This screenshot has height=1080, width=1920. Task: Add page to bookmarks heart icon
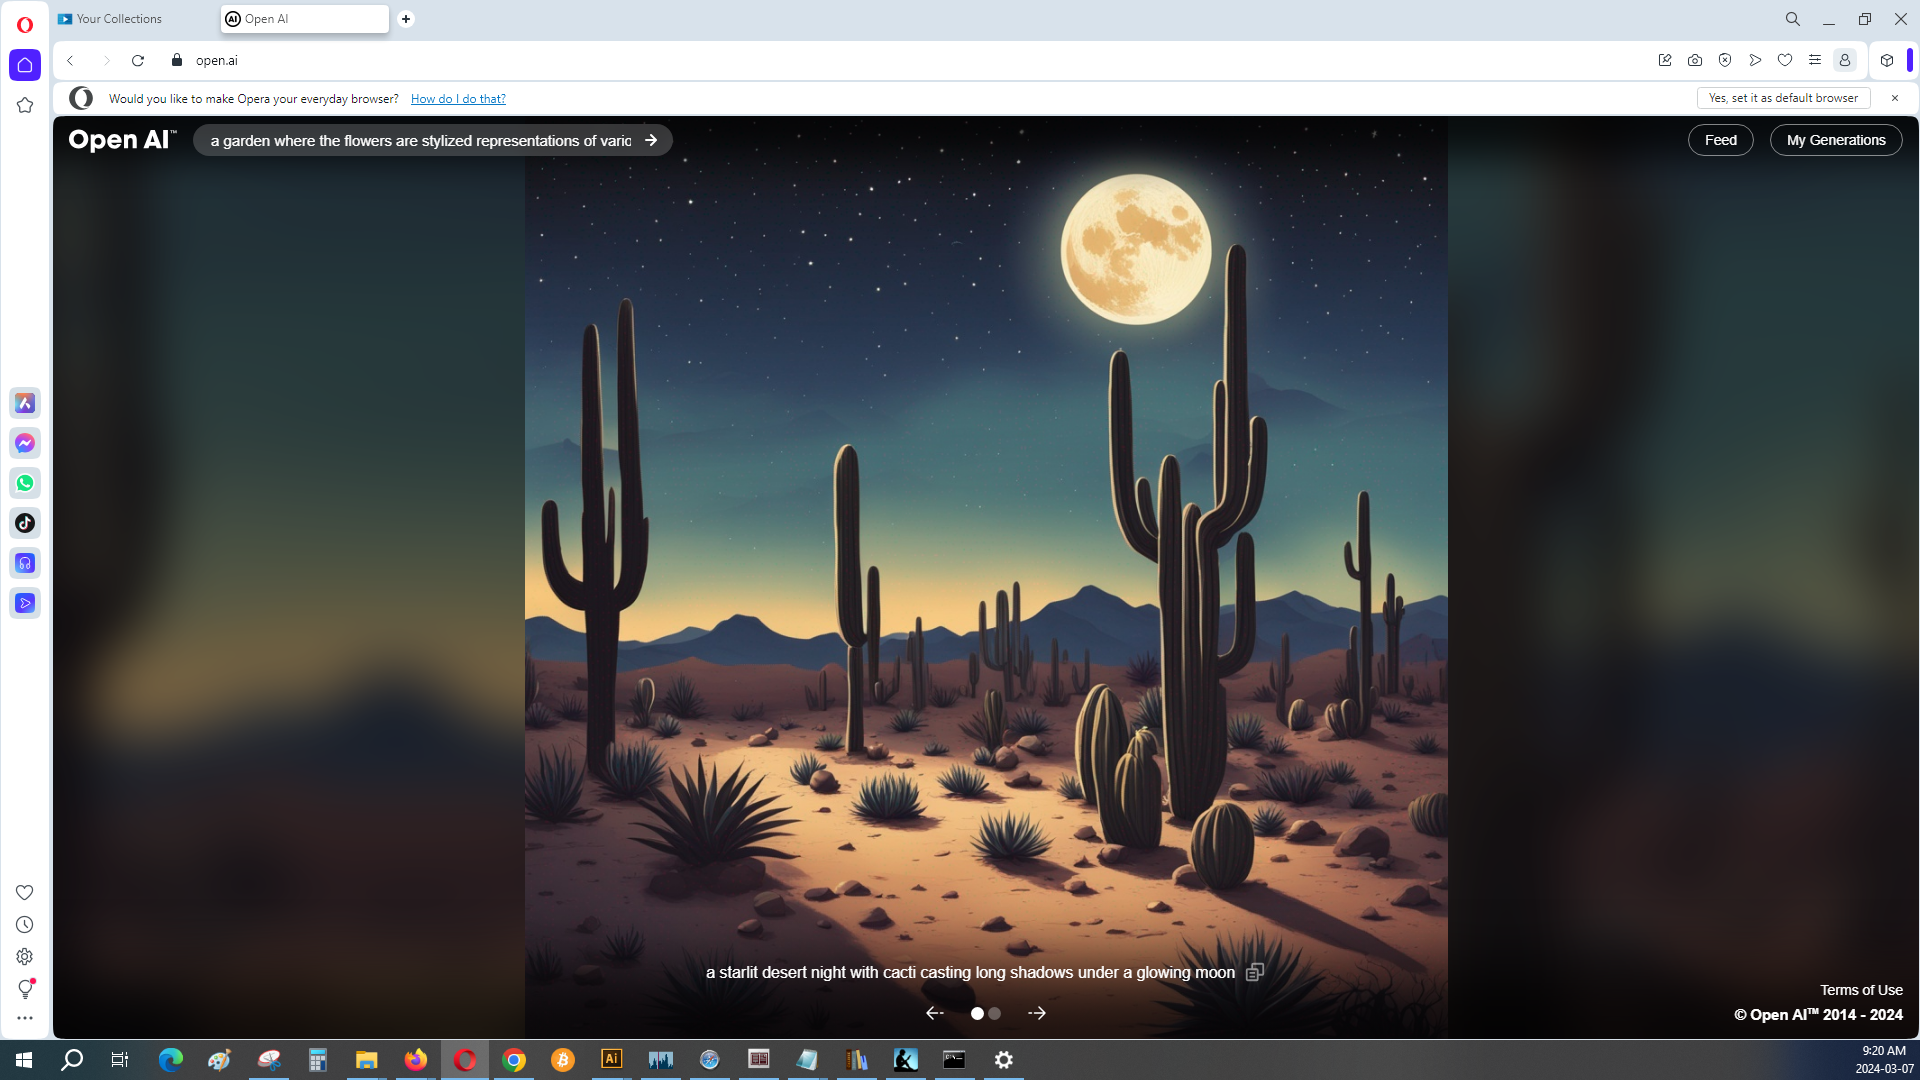click(x=1785, y=60)
